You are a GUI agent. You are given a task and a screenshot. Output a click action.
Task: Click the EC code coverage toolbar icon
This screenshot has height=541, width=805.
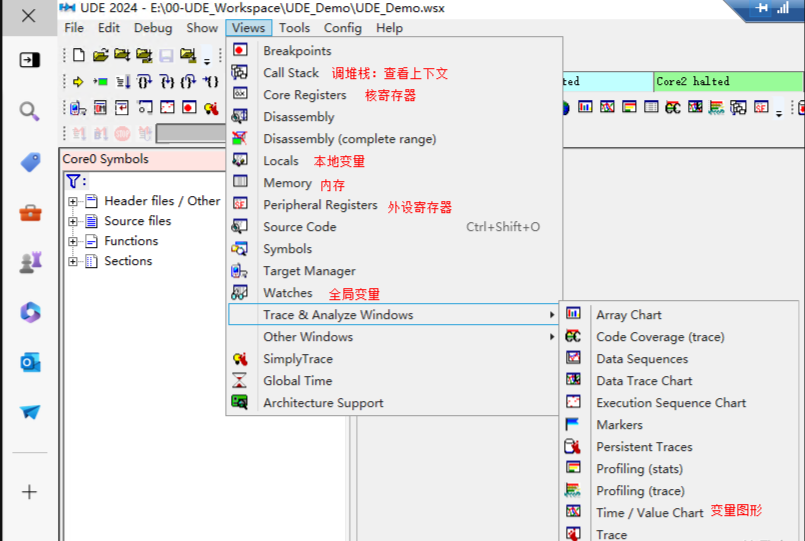tap(673, 107)
